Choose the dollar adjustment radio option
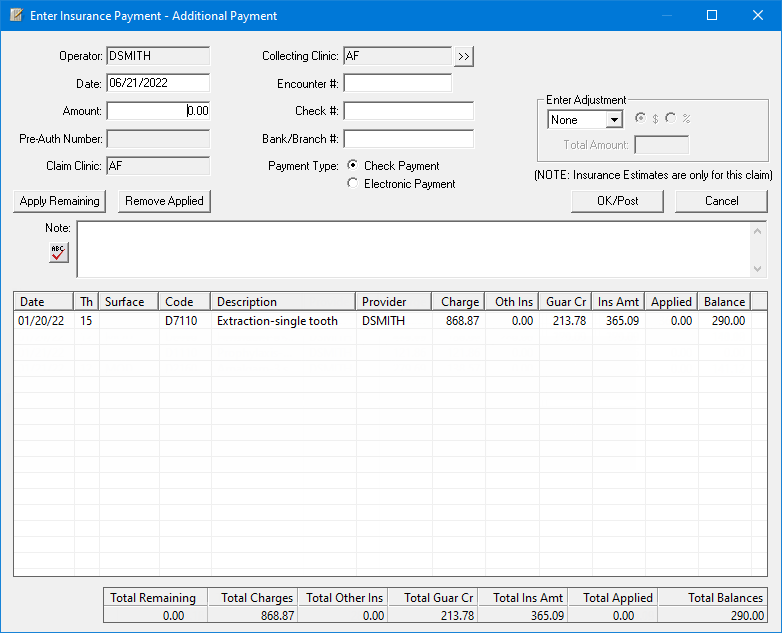 click(x=640, y=118)
